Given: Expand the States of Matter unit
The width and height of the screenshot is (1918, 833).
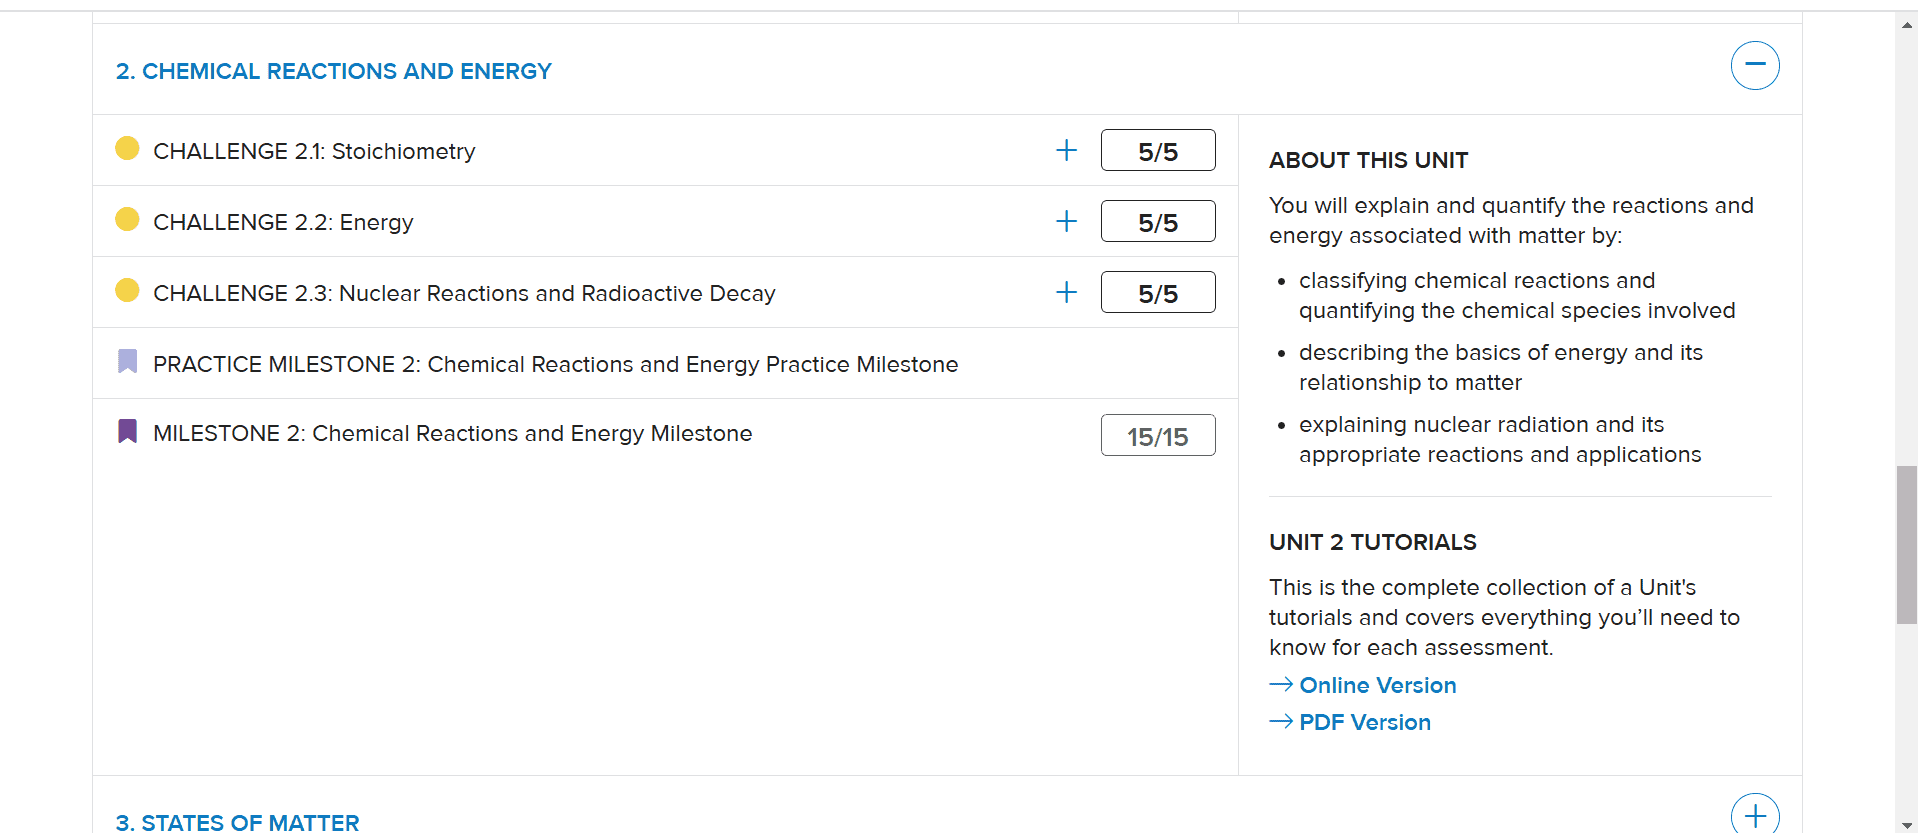Looking at the screenshot, I should [x=1754, y=816].
